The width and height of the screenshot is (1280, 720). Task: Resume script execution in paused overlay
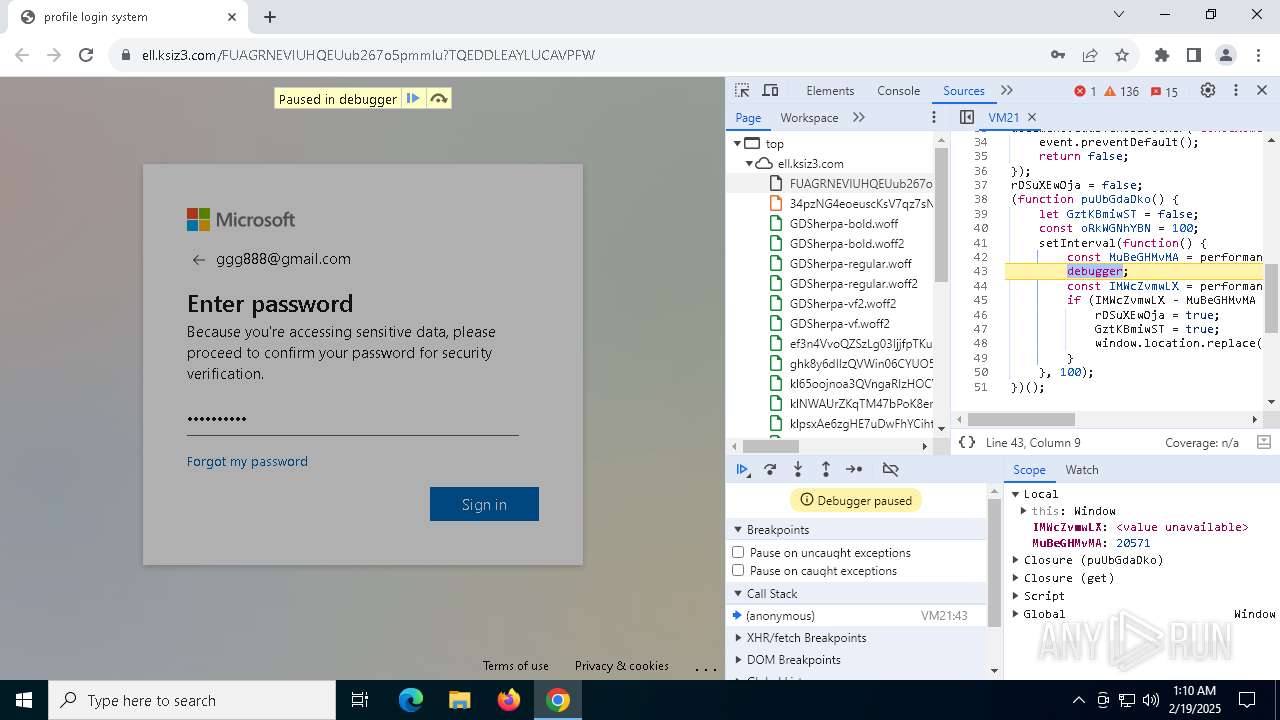point(413,99)
